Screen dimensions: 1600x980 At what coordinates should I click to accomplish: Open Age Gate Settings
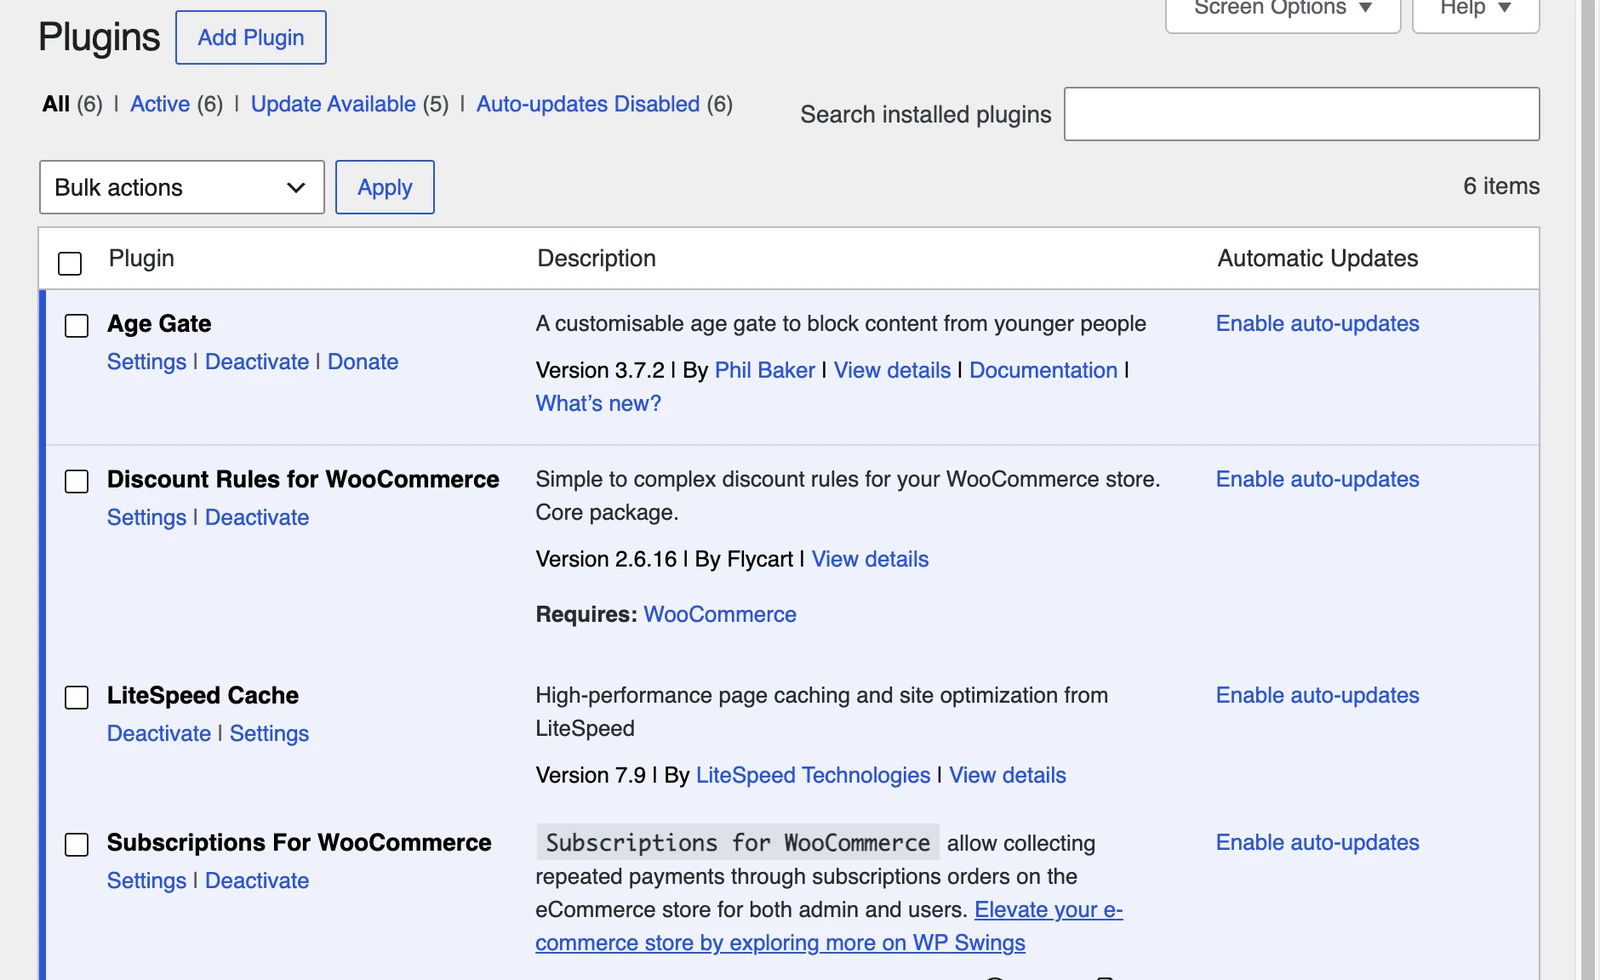pyautogui.click(x=147, y=362)
